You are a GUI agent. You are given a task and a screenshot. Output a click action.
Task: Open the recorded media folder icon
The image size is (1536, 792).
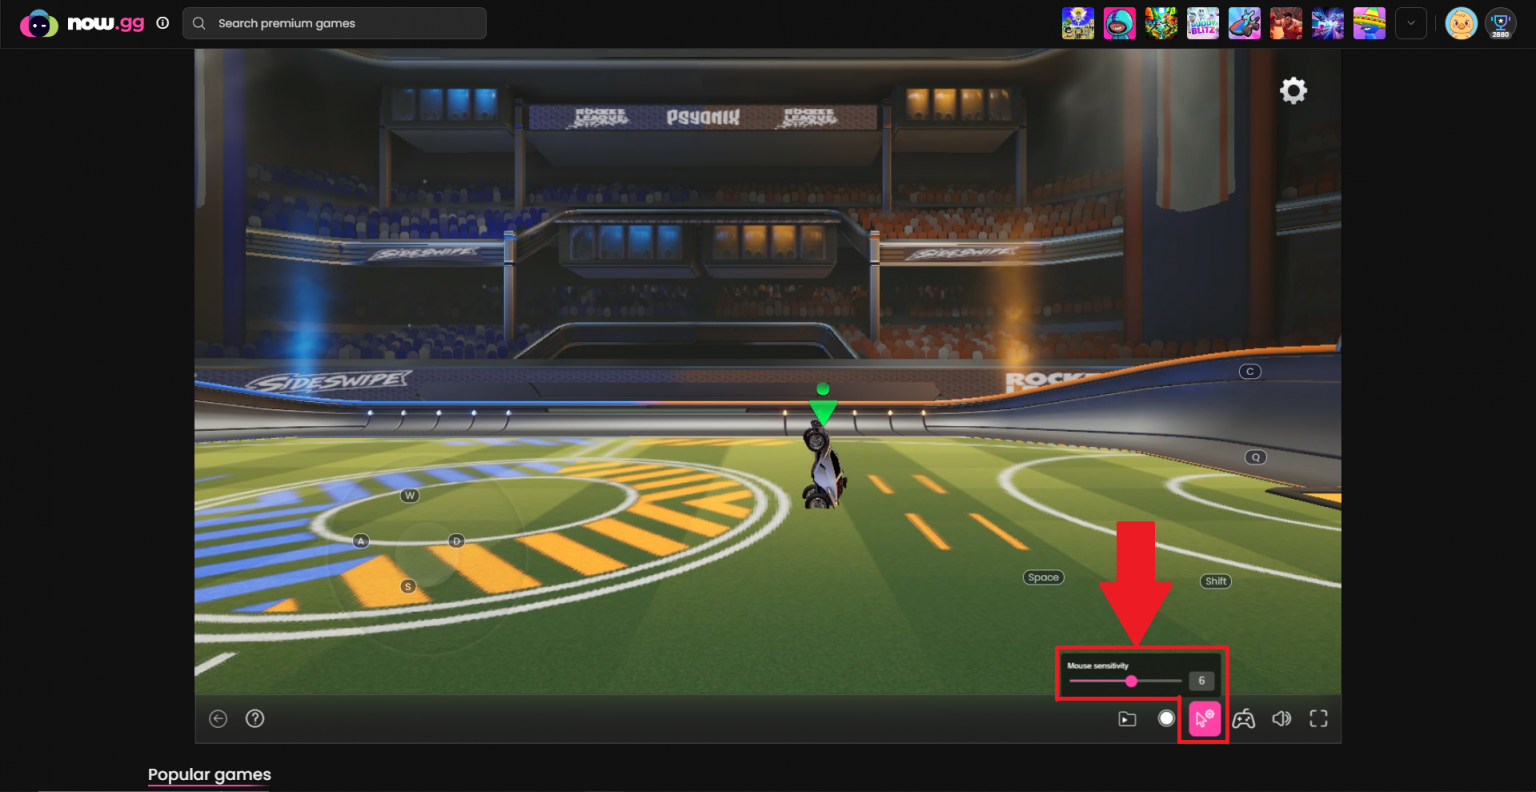tap(1127, 719)
